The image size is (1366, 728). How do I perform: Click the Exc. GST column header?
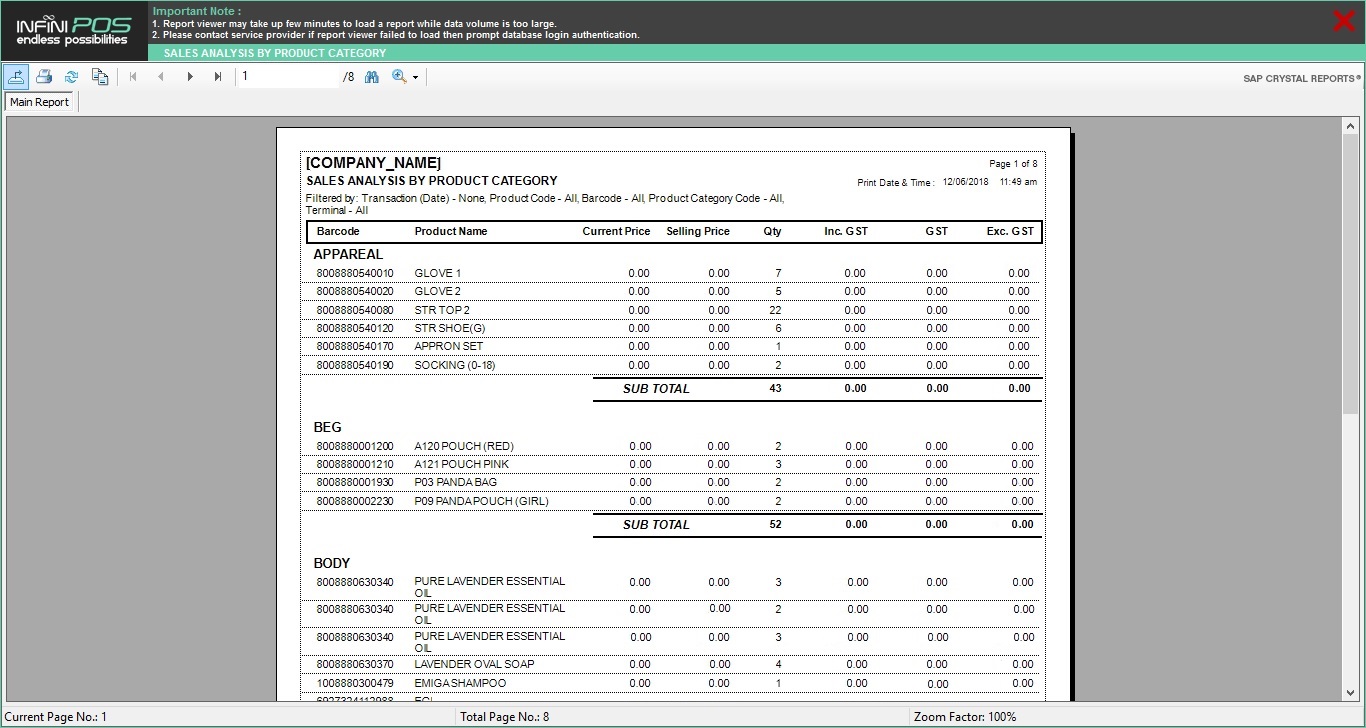pyautogui.click(x=1010, y=231)
